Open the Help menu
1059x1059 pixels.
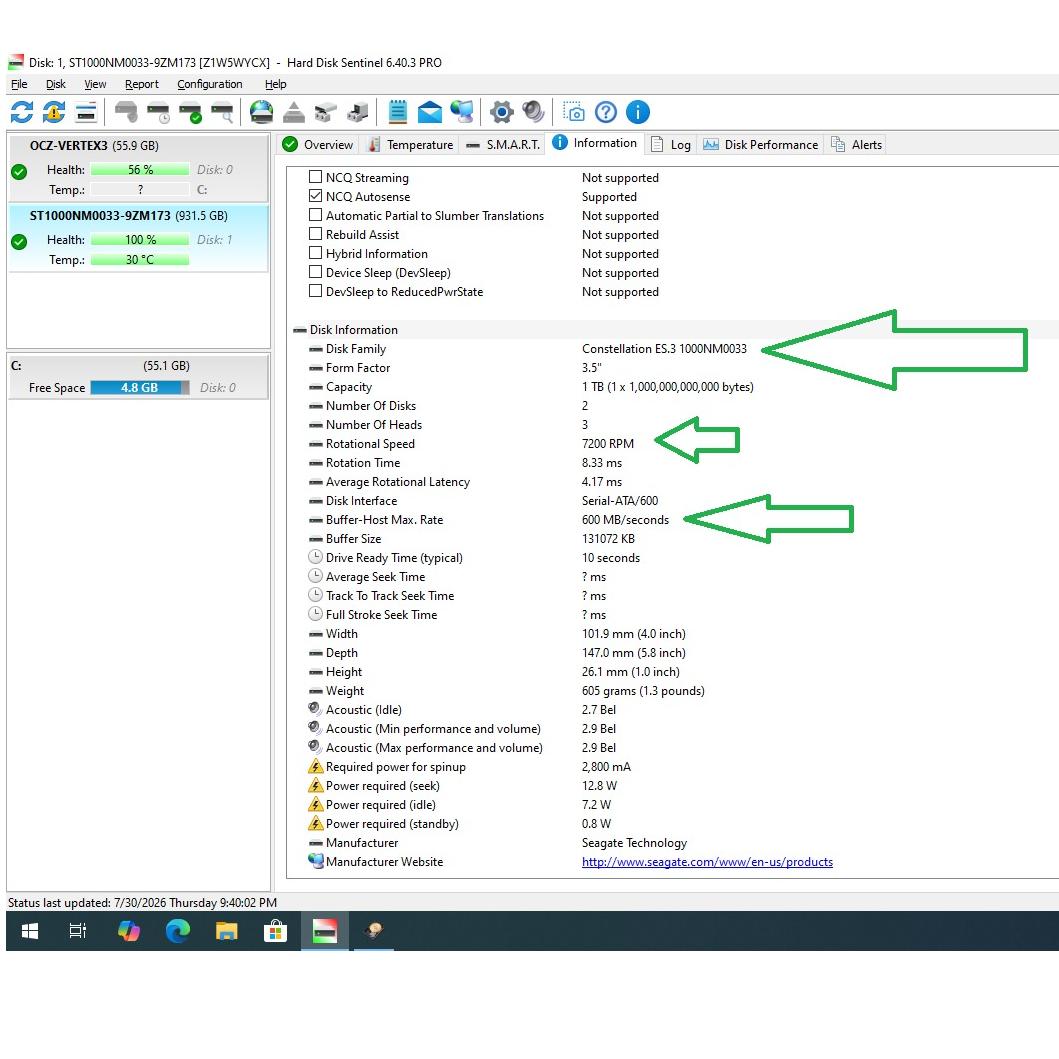(x=276, y=84)
